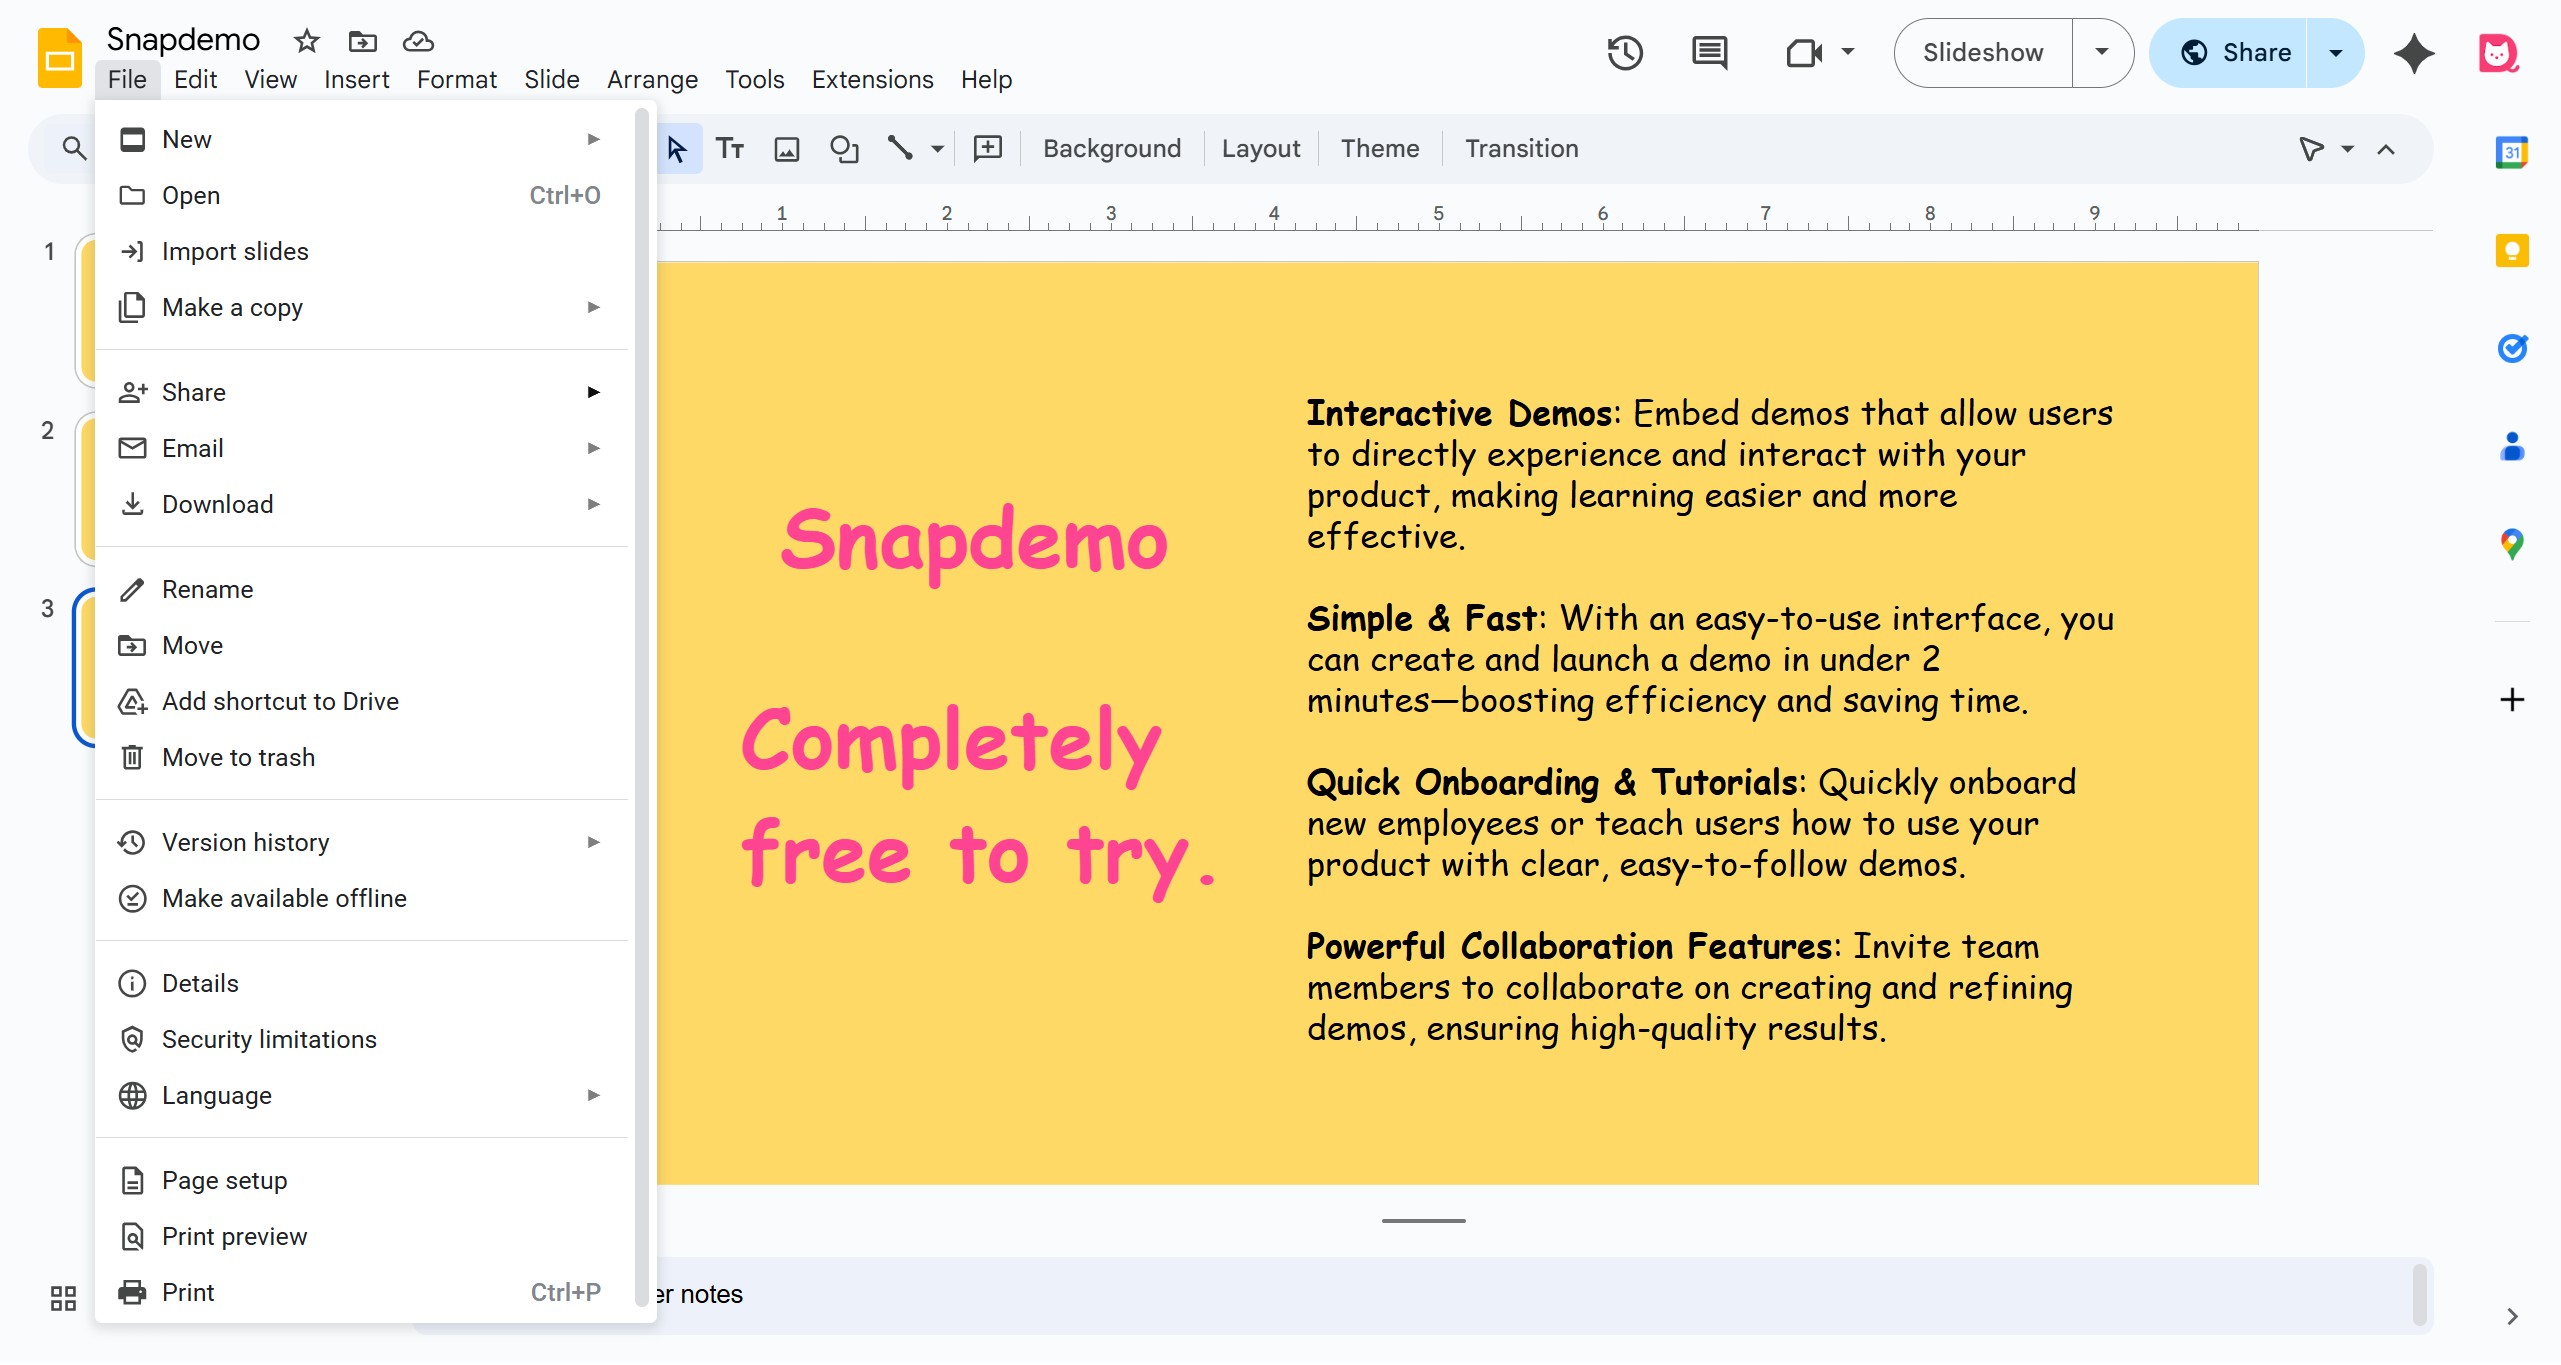Click Security limitations entry

point(361,1039)
